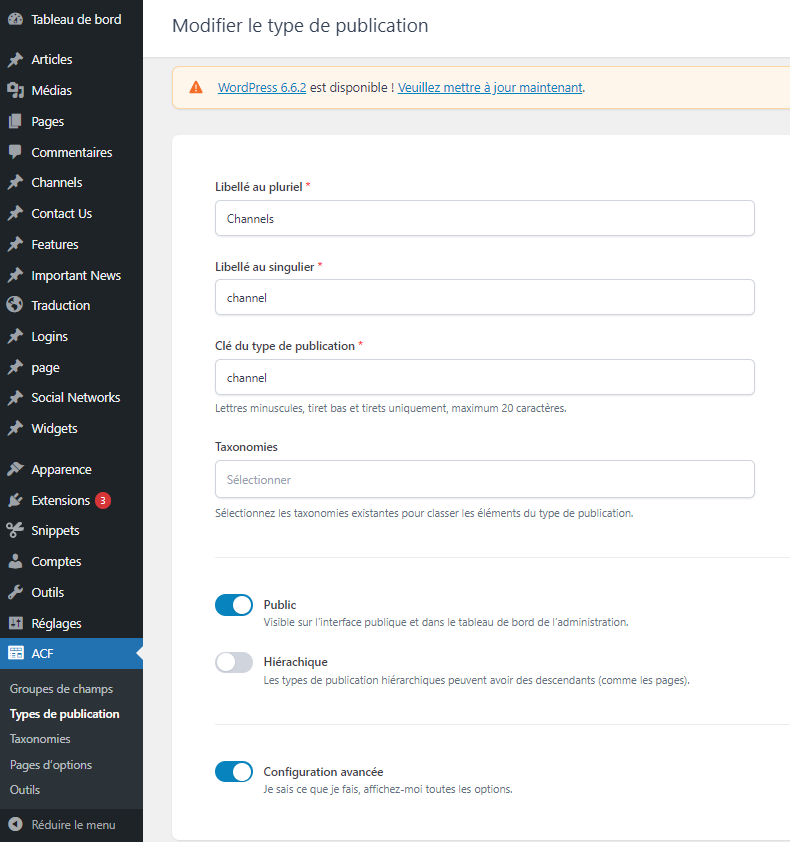This screenshot has width=790, height=842.
Task: Go to Pages d'options in ACF submenu
Action: coord(51,765)
